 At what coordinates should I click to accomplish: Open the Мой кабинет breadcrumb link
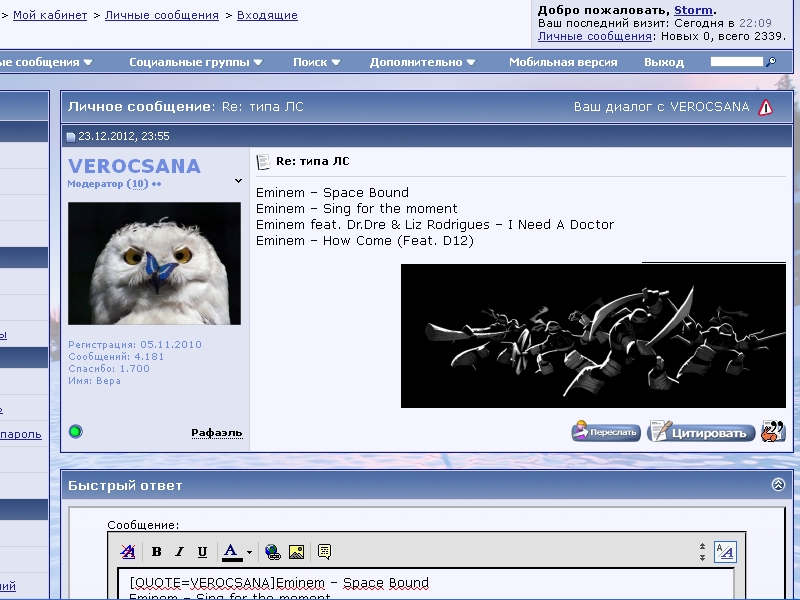pyautogui.click(x=50, y=15)
